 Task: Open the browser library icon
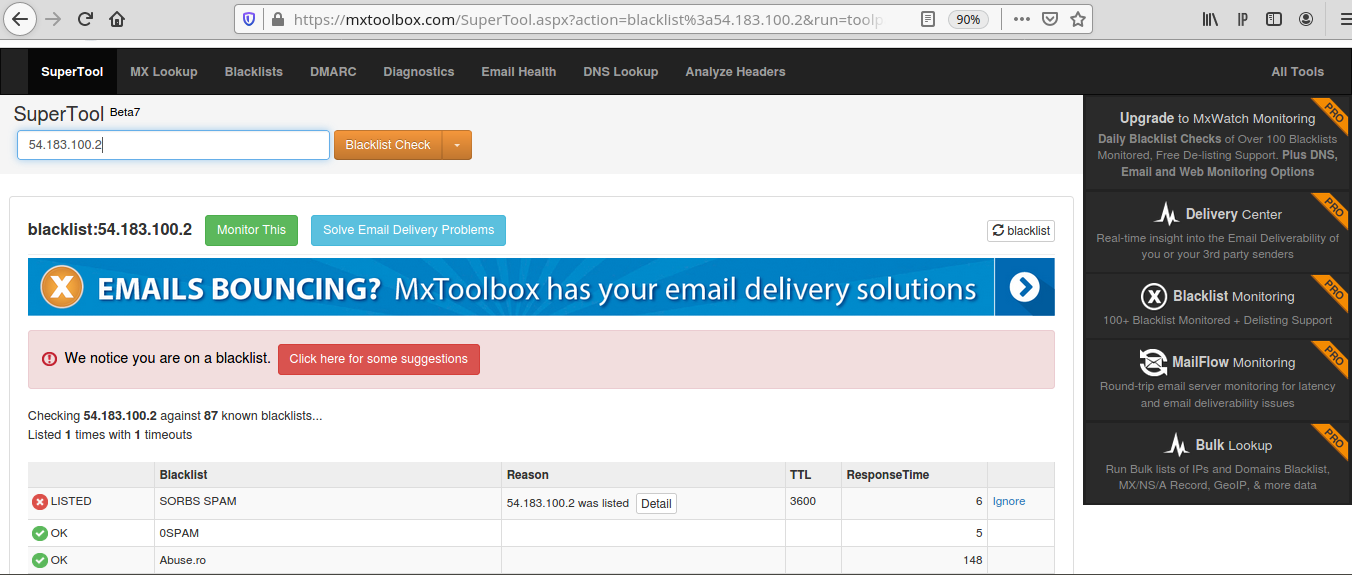click(x=1210, y=19)
